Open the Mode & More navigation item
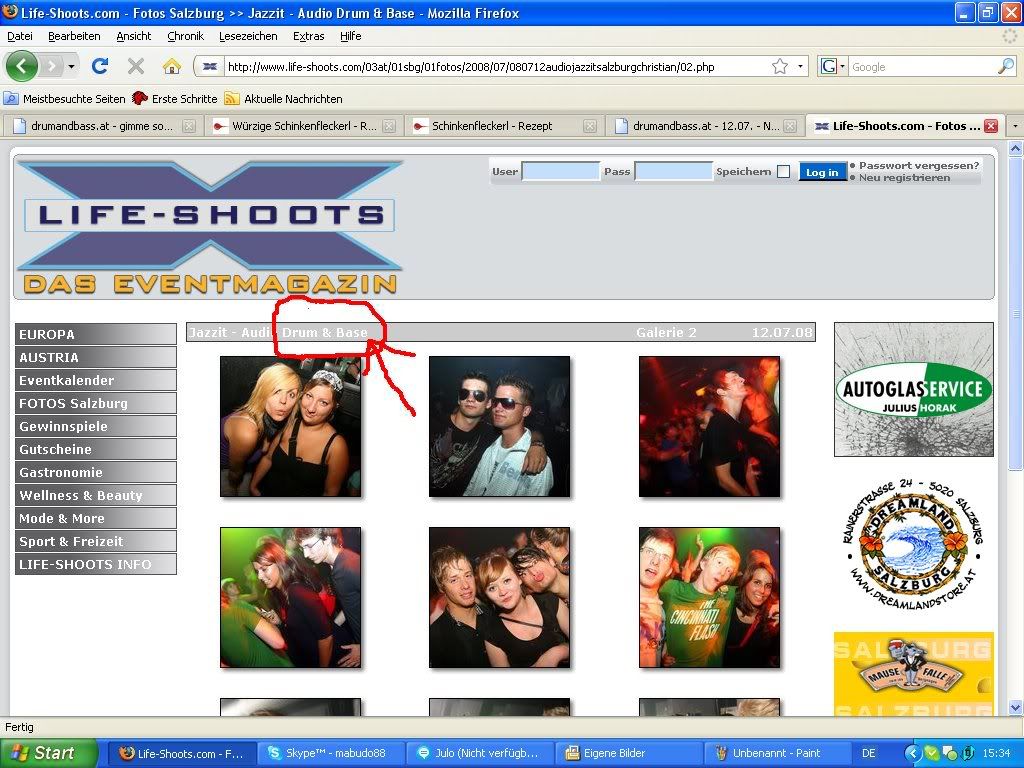Screen dimensions: 1024x768 [x=95, y=518]
